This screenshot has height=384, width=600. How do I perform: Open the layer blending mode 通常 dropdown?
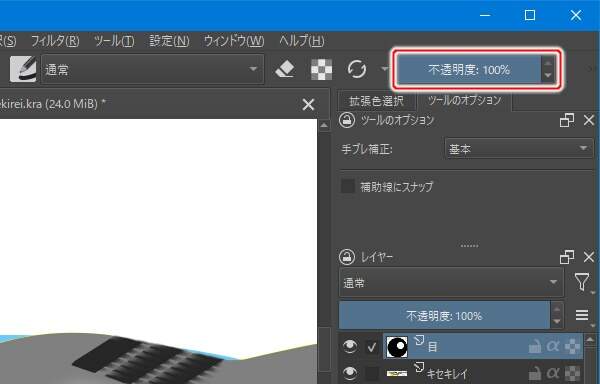(x=451, y=283)
